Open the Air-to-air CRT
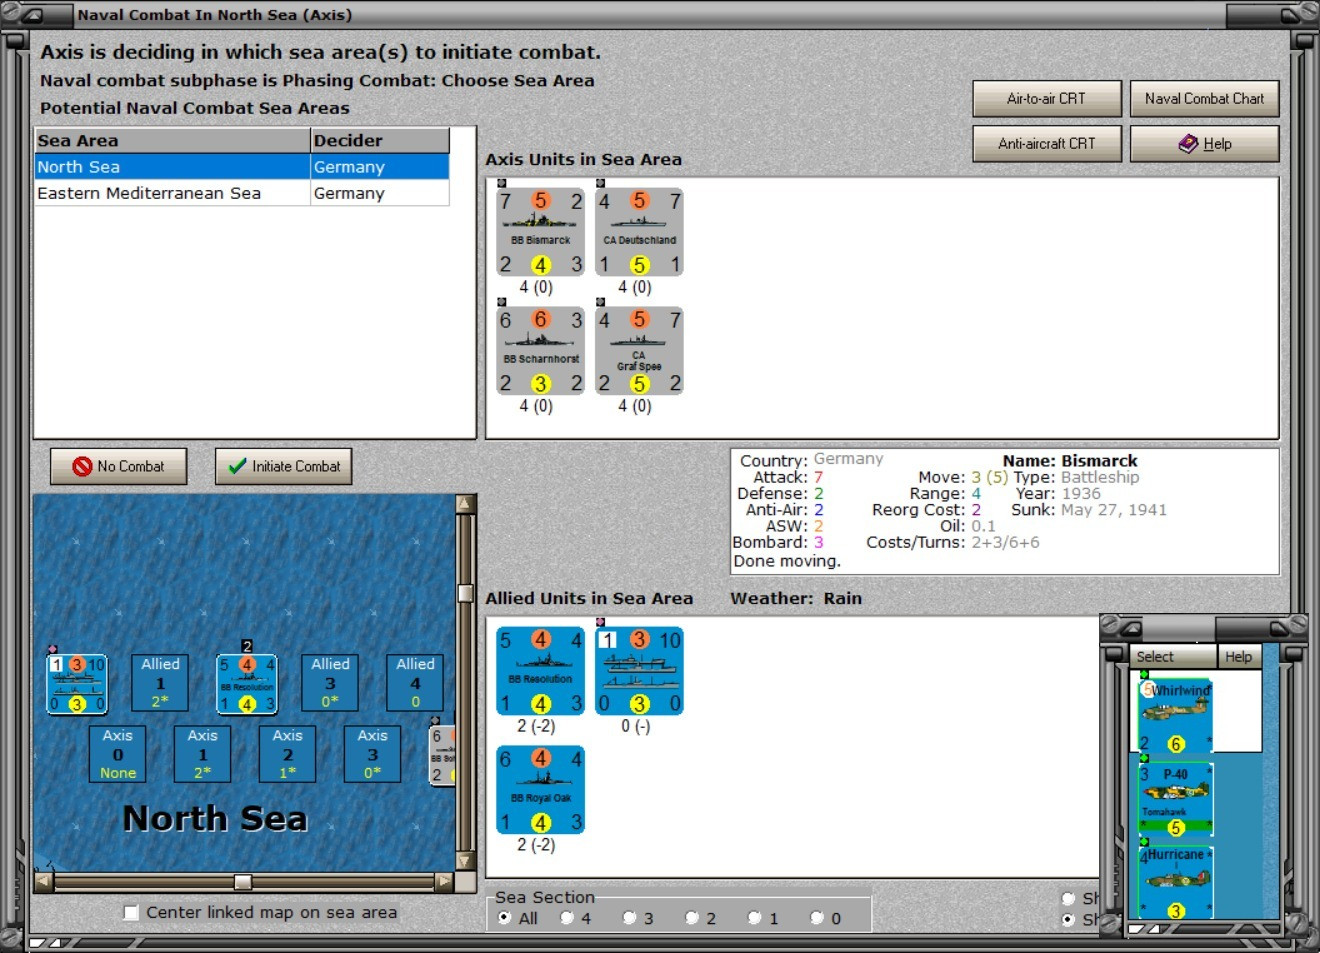Screen dimensions: 1320x953 coord(1046,99)
